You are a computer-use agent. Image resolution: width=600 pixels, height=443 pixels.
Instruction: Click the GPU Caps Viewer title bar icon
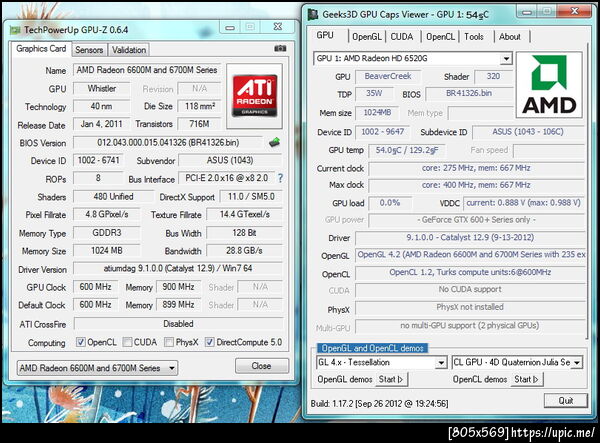coord(313,15)
